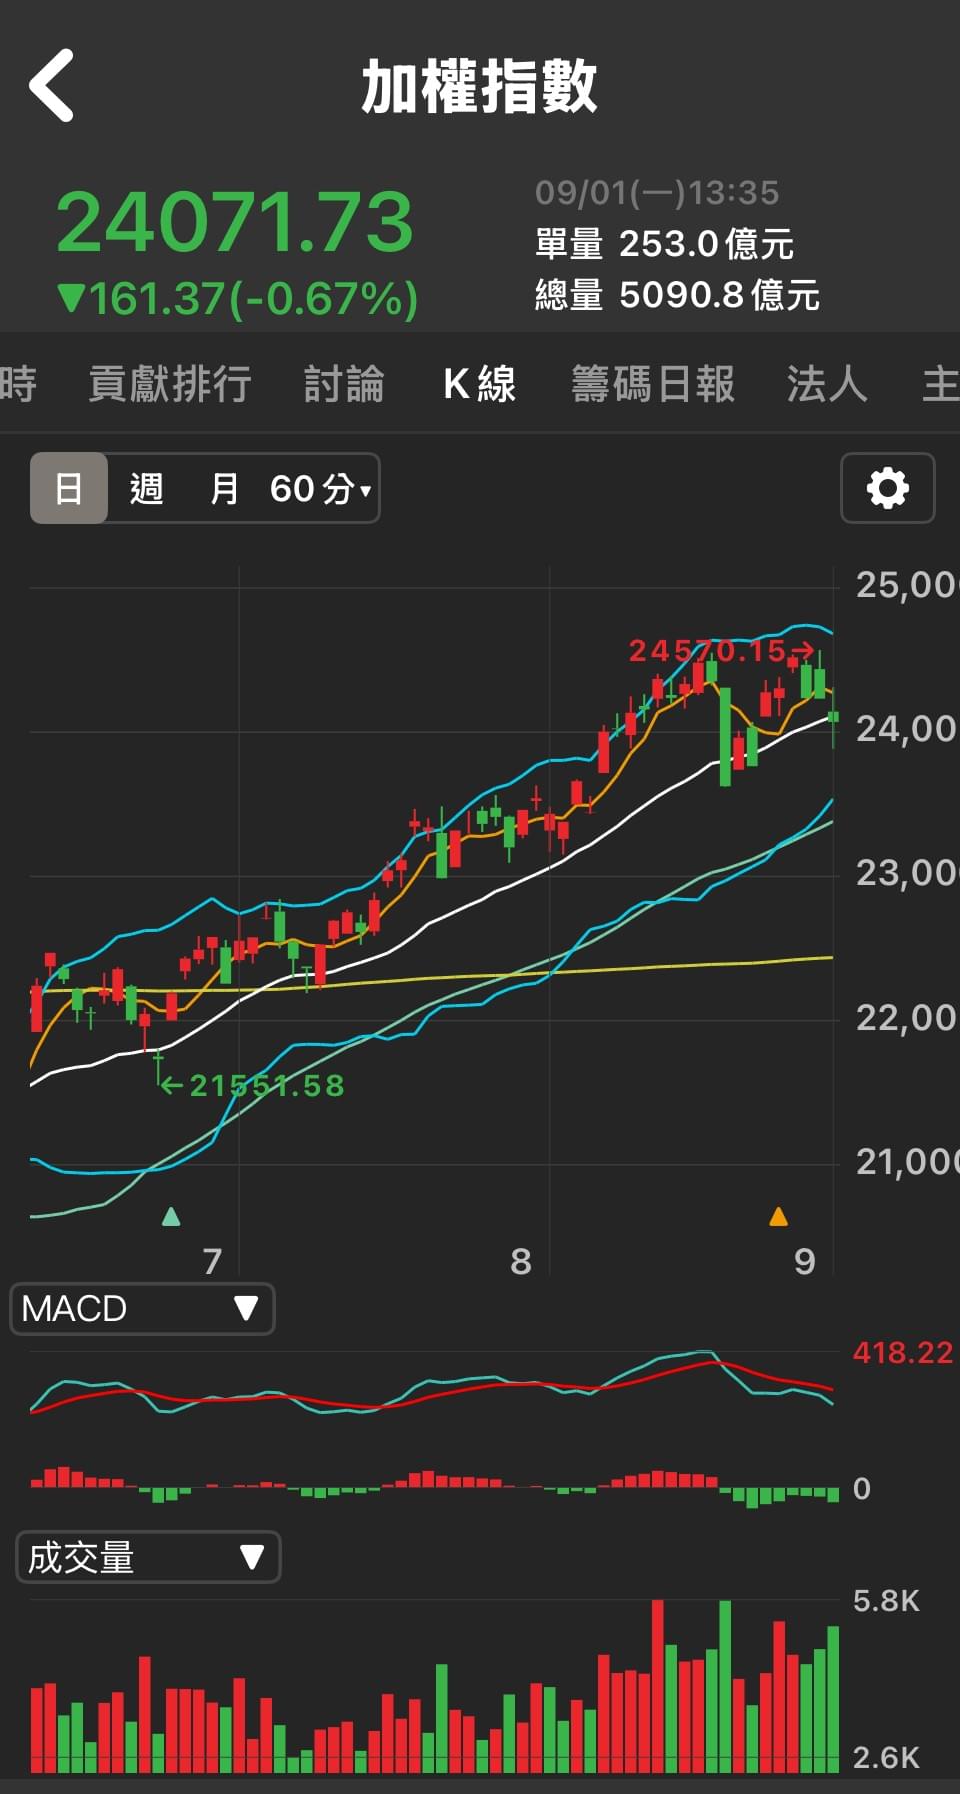This screenshot has width=960, height=1794.
Task: Tap the 總量 5090.8億元 value
Action: (678, 295)
